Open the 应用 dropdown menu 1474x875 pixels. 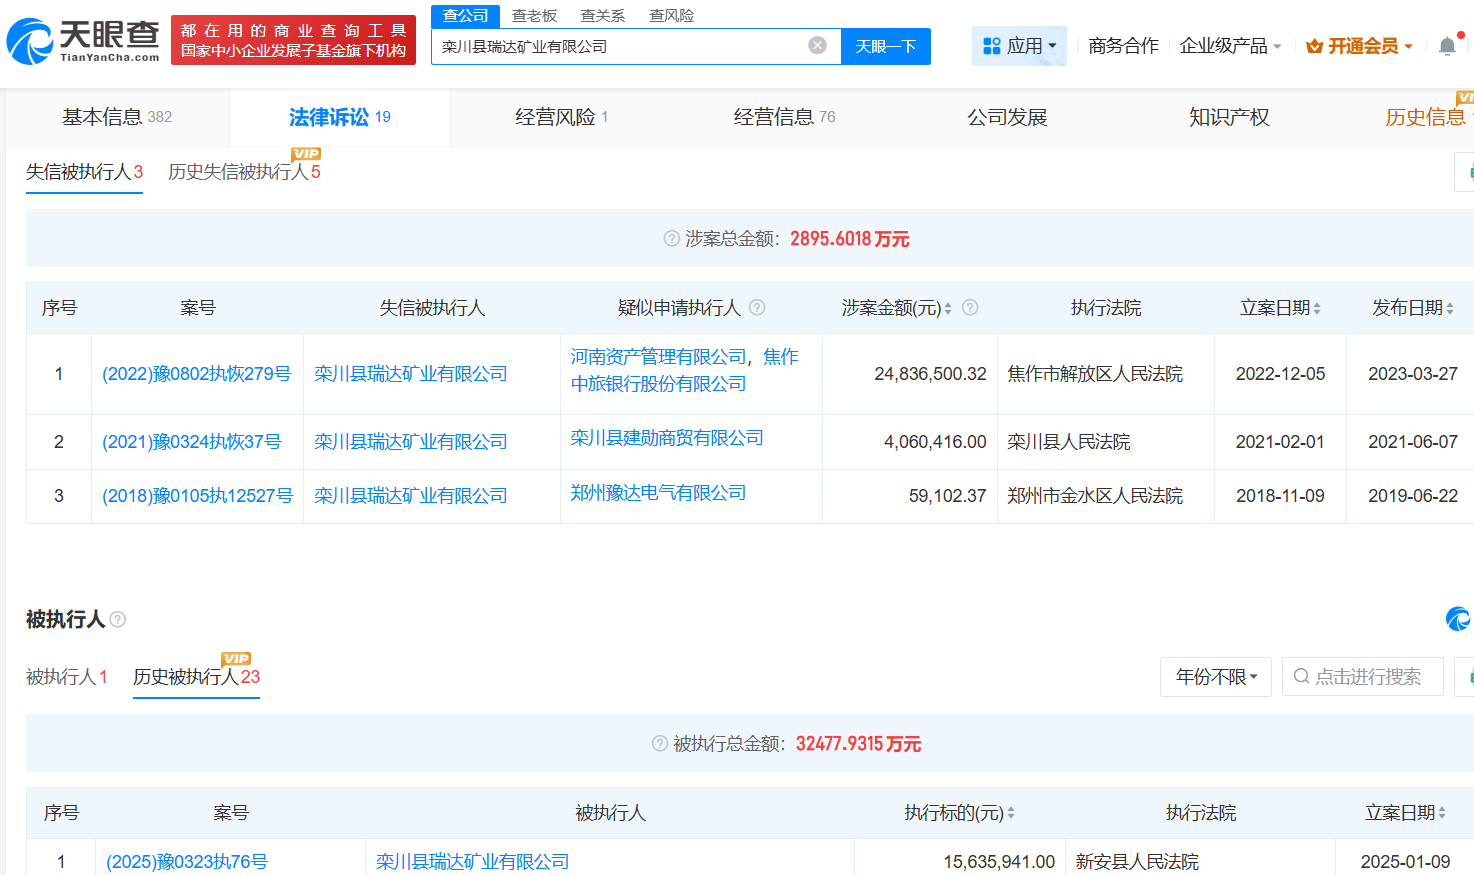tap(1019, 46)
